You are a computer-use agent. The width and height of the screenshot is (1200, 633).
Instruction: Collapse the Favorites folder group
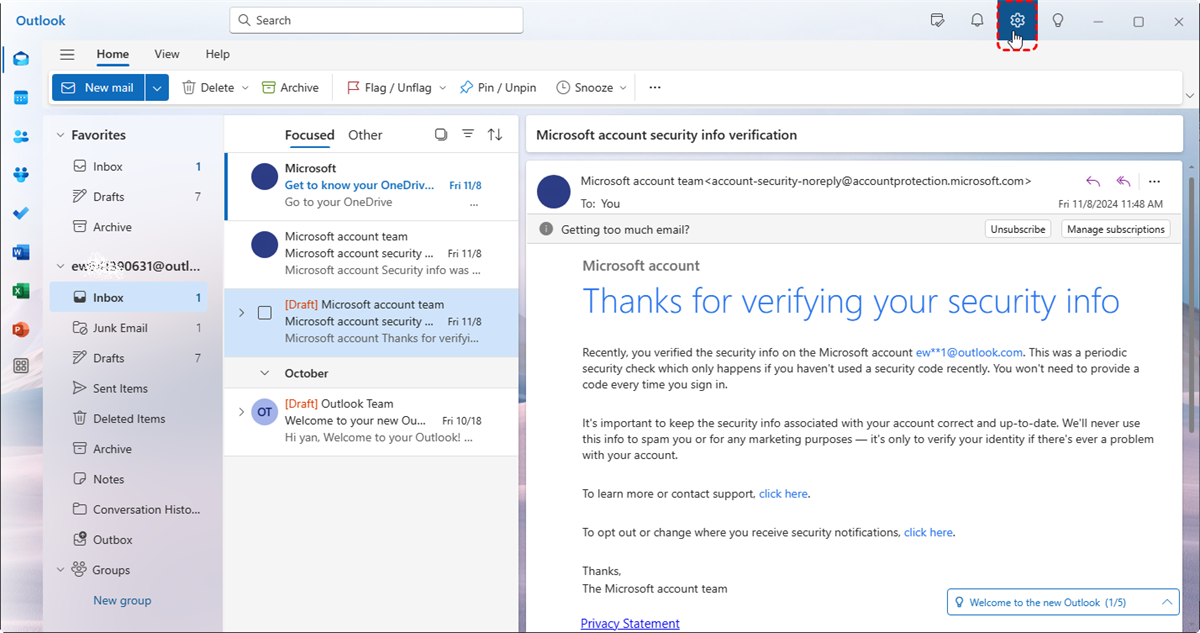60,135
